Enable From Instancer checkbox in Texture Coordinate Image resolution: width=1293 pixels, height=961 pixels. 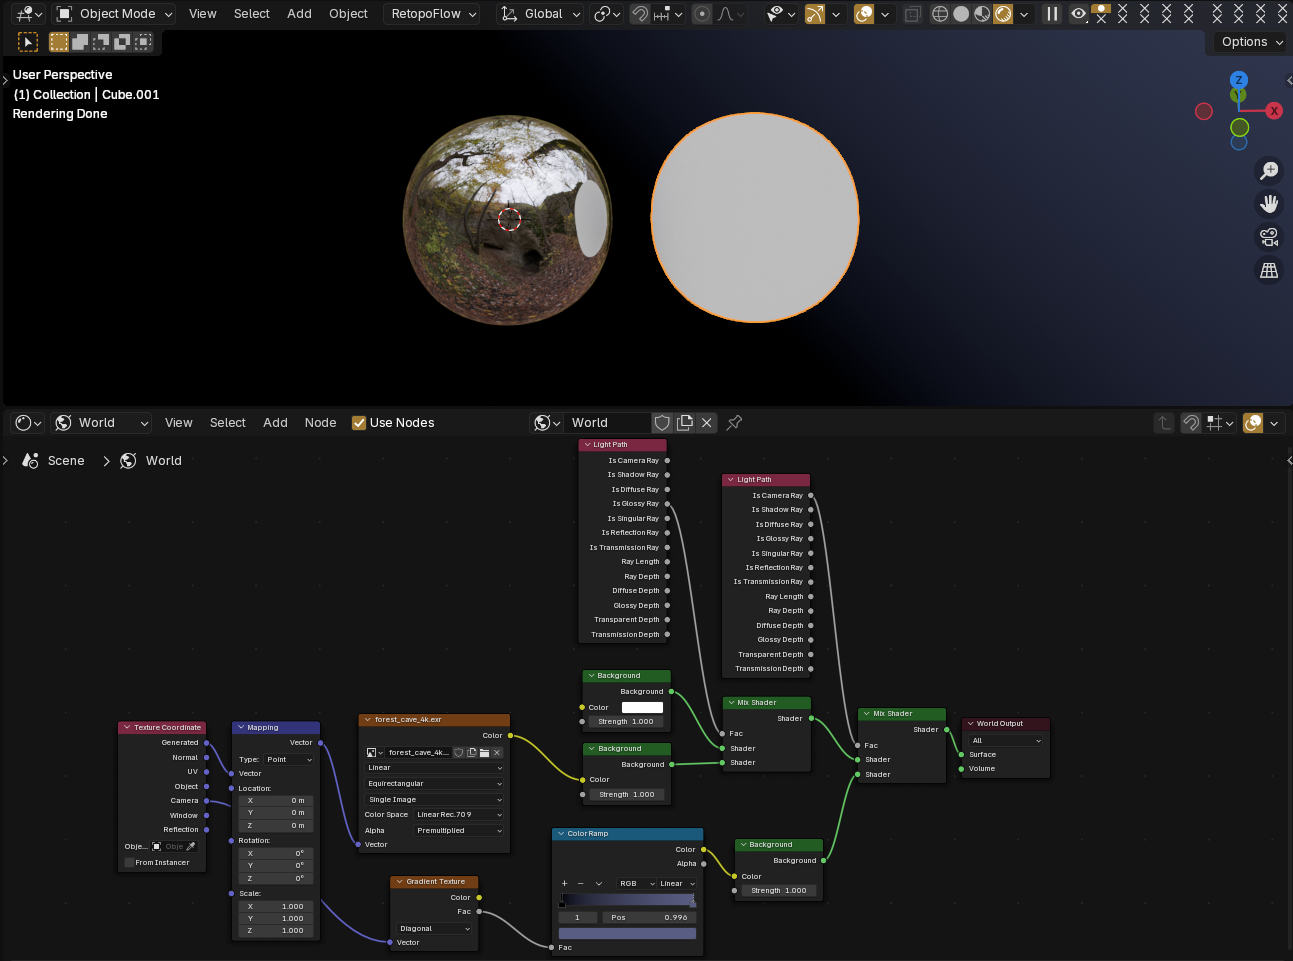point(129,862)
